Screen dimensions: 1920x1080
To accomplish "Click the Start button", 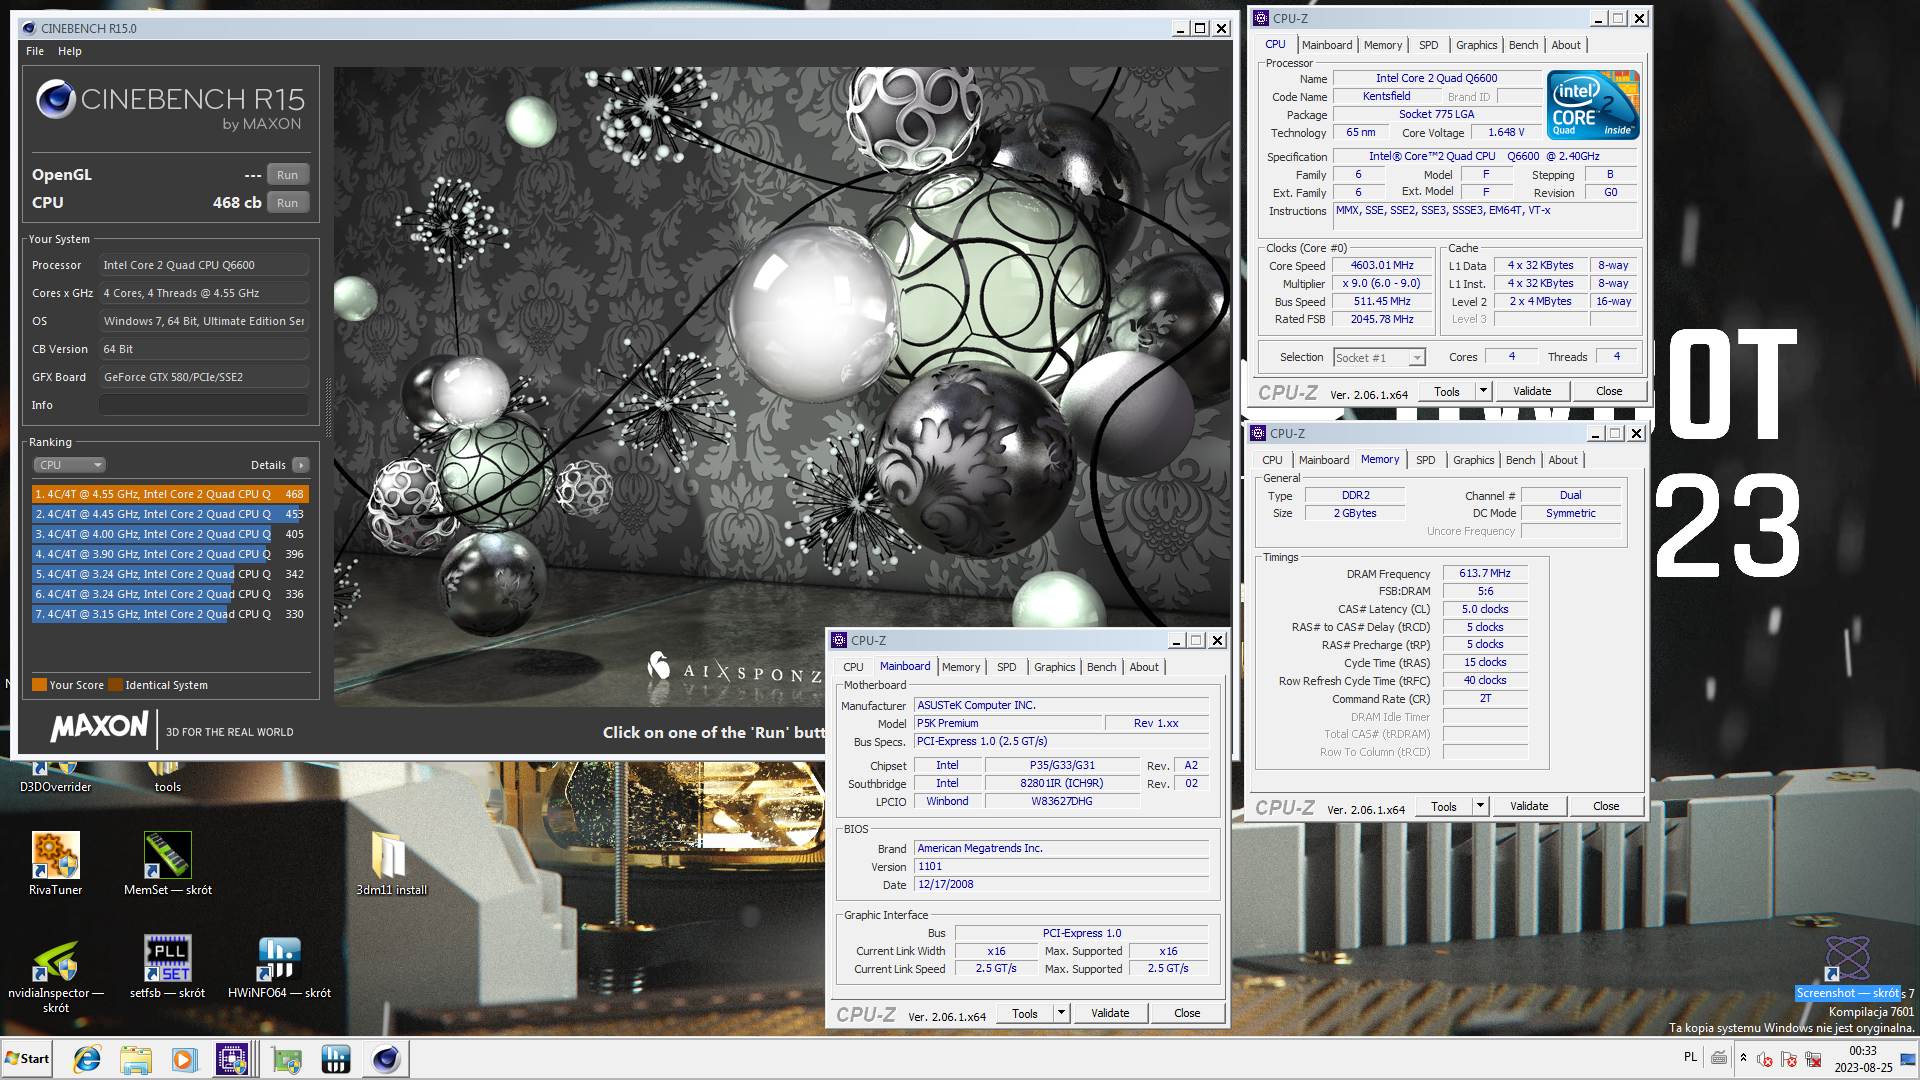I will [x=27, y=1059].
